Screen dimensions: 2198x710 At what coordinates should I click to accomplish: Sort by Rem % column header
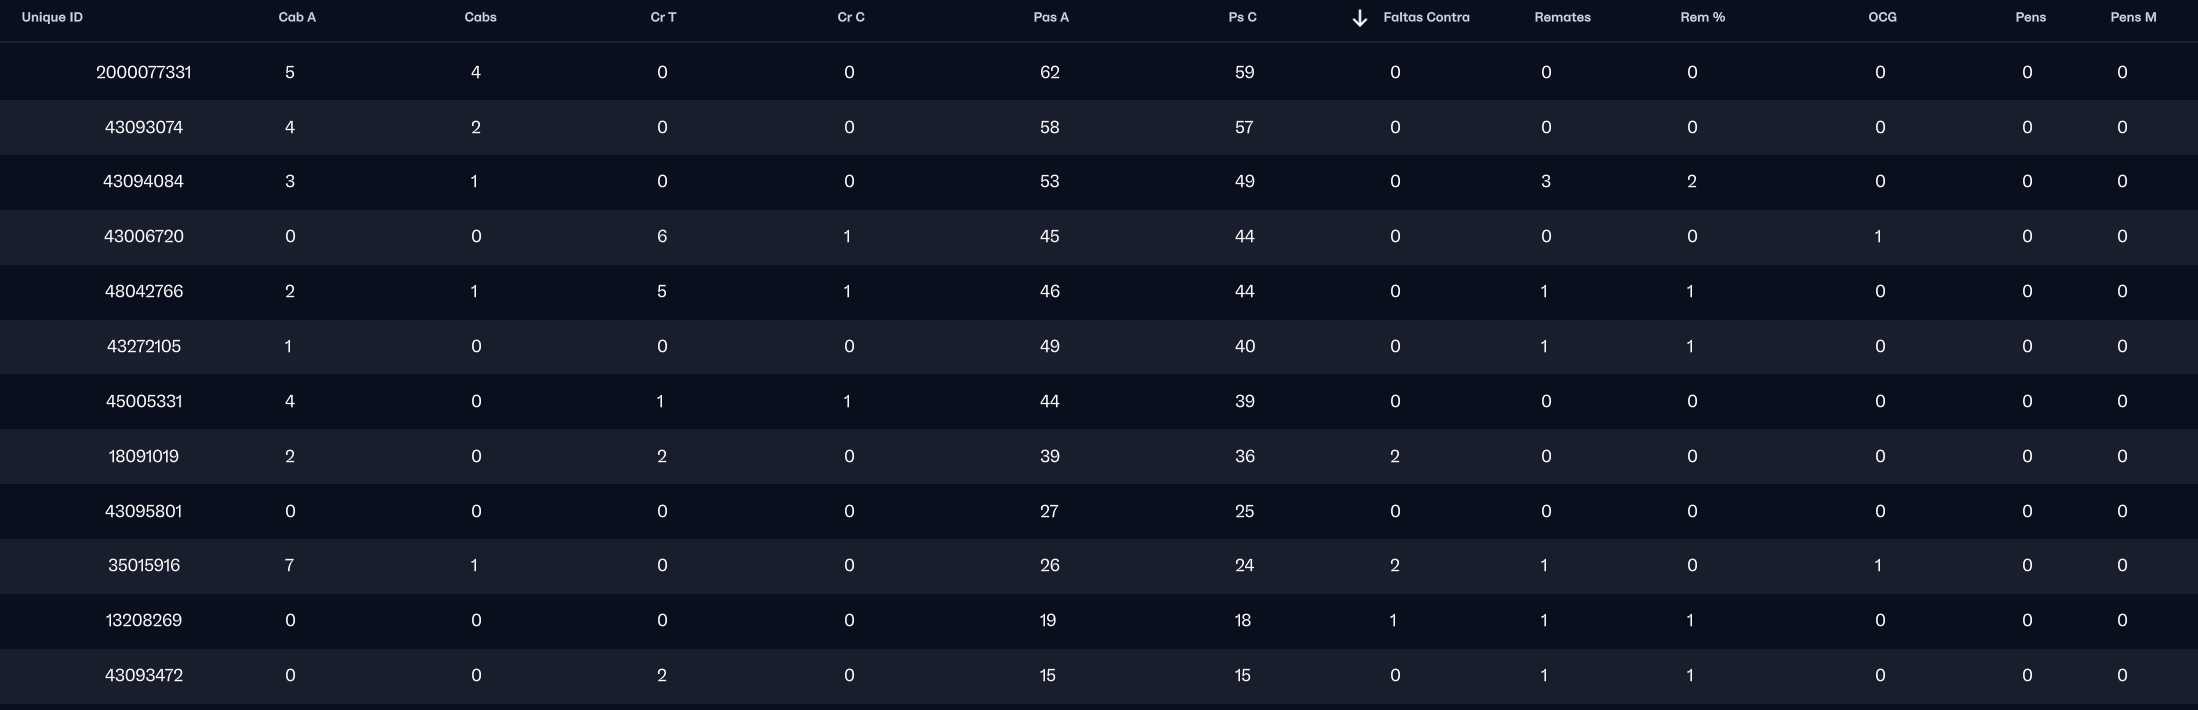1702,17
